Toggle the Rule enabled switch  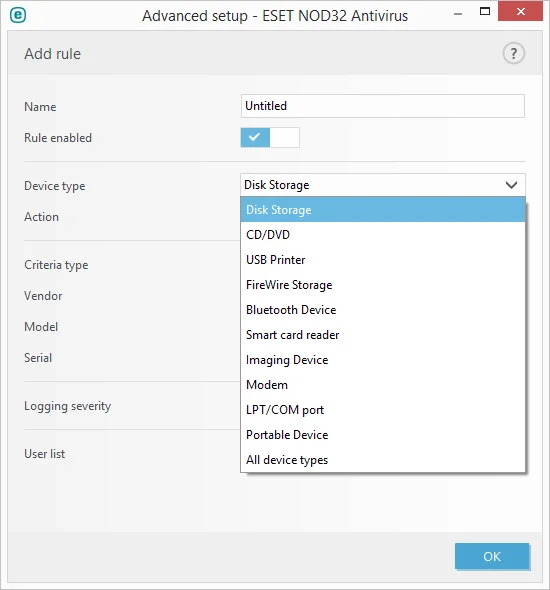[x=270, y=137]
